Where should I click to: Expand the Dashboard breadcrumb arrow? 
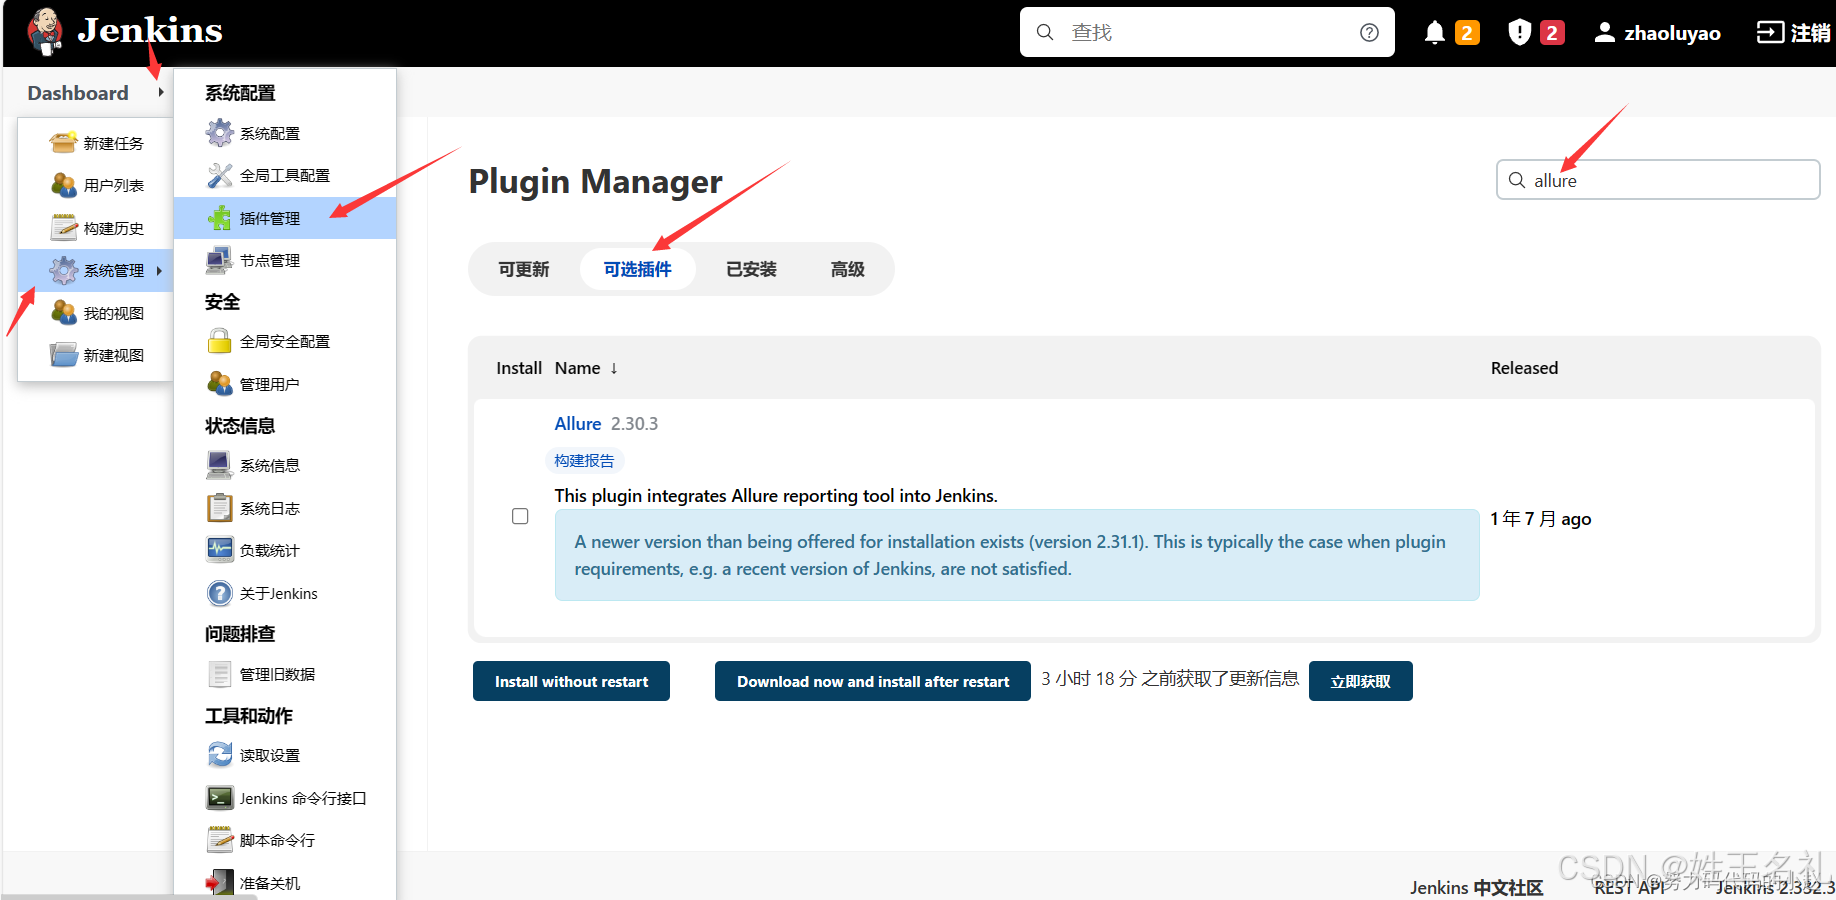coord(160,92)
